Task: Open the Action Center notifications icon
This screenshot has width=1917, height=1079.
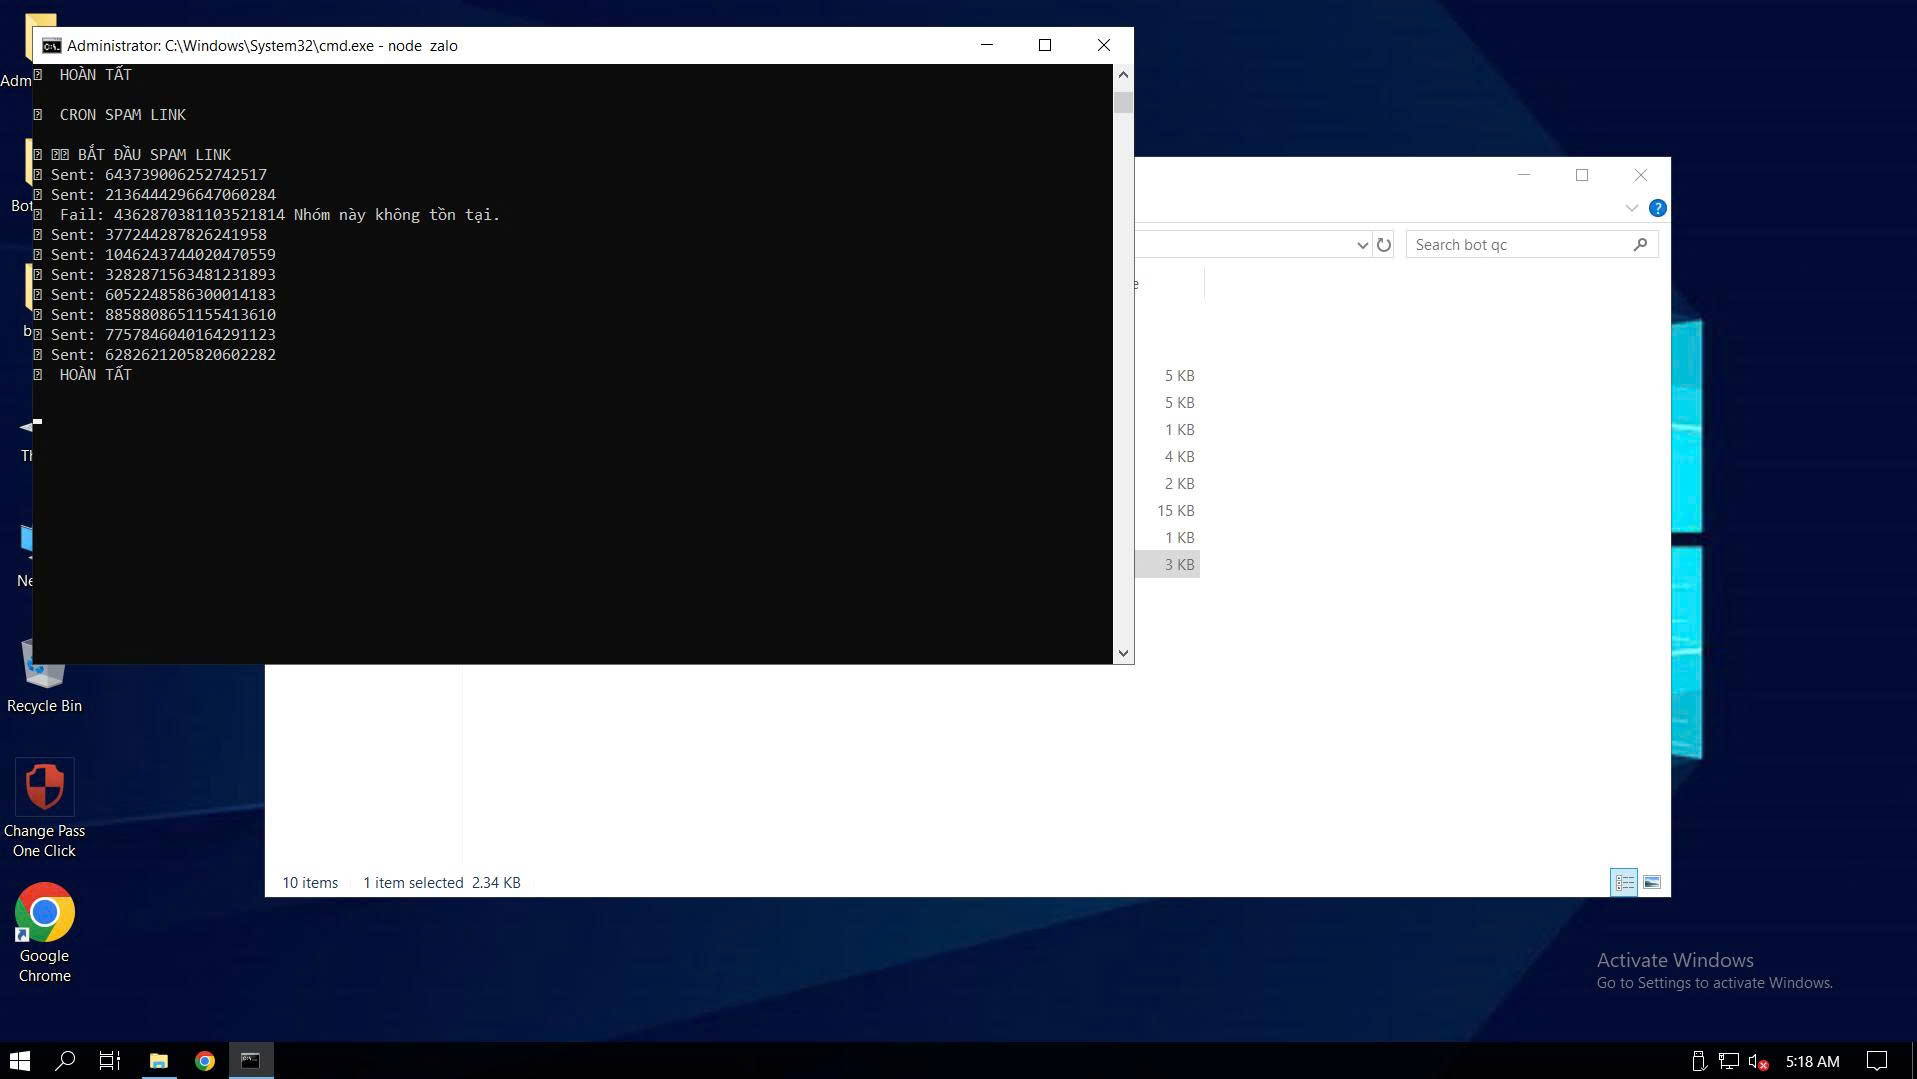Action: [x=1877, y=1061]
